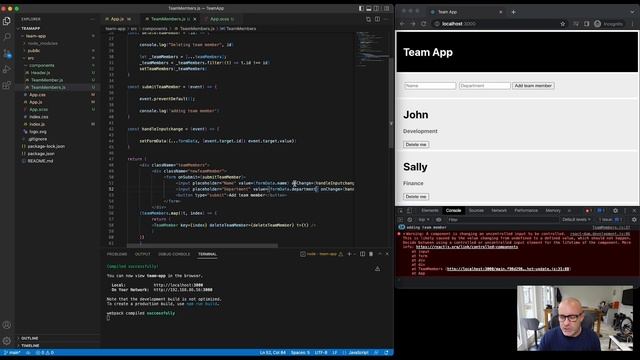Click Delete me under Sally
The image size is (640, 360).
[416, 197]
